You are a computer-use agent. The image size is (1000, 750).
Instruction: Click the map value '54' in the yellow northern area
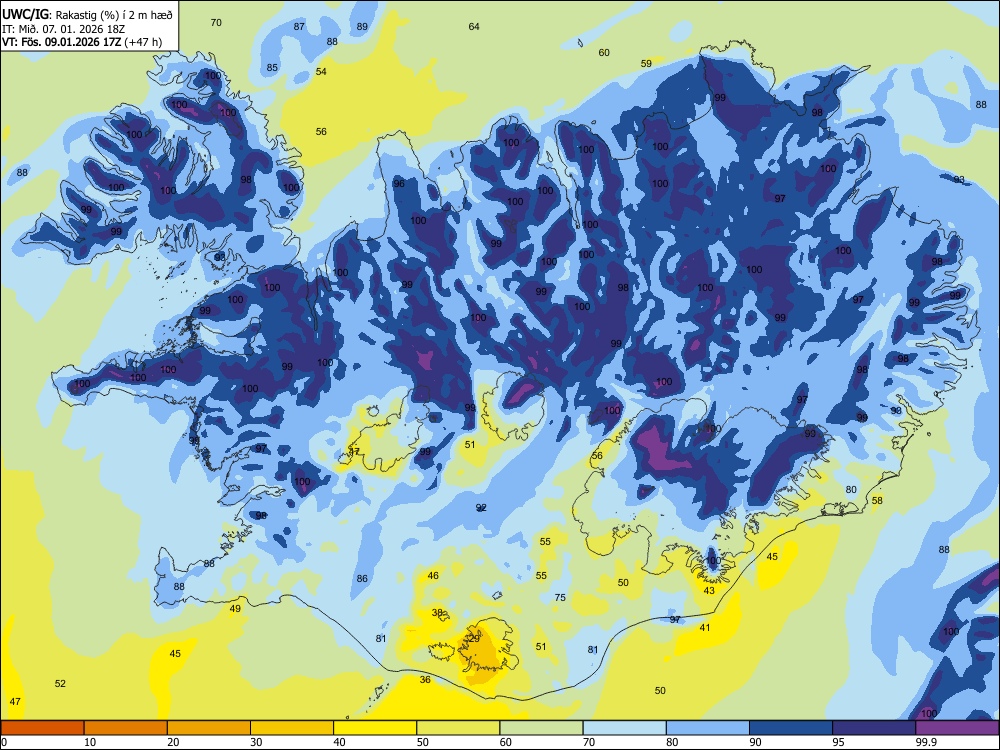coord(321,71)
